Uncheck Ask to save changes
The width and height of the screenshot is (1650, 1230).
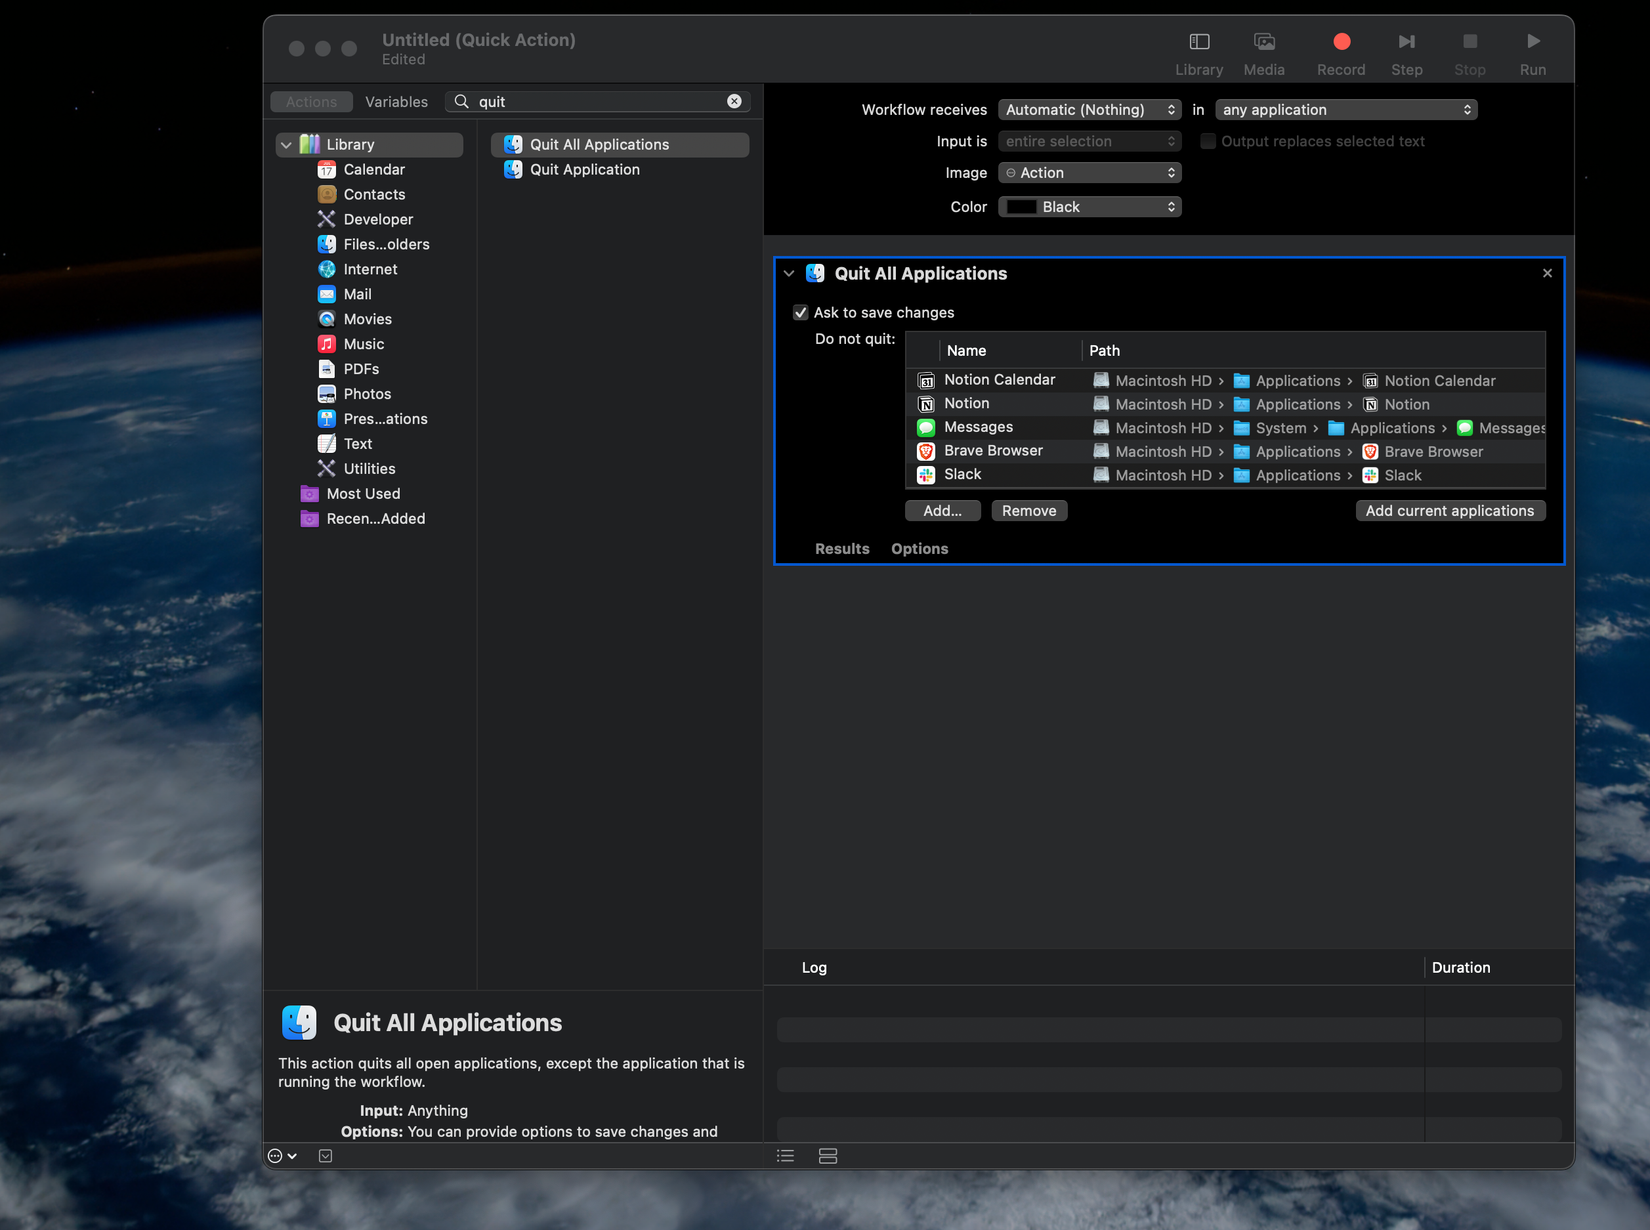800,313
